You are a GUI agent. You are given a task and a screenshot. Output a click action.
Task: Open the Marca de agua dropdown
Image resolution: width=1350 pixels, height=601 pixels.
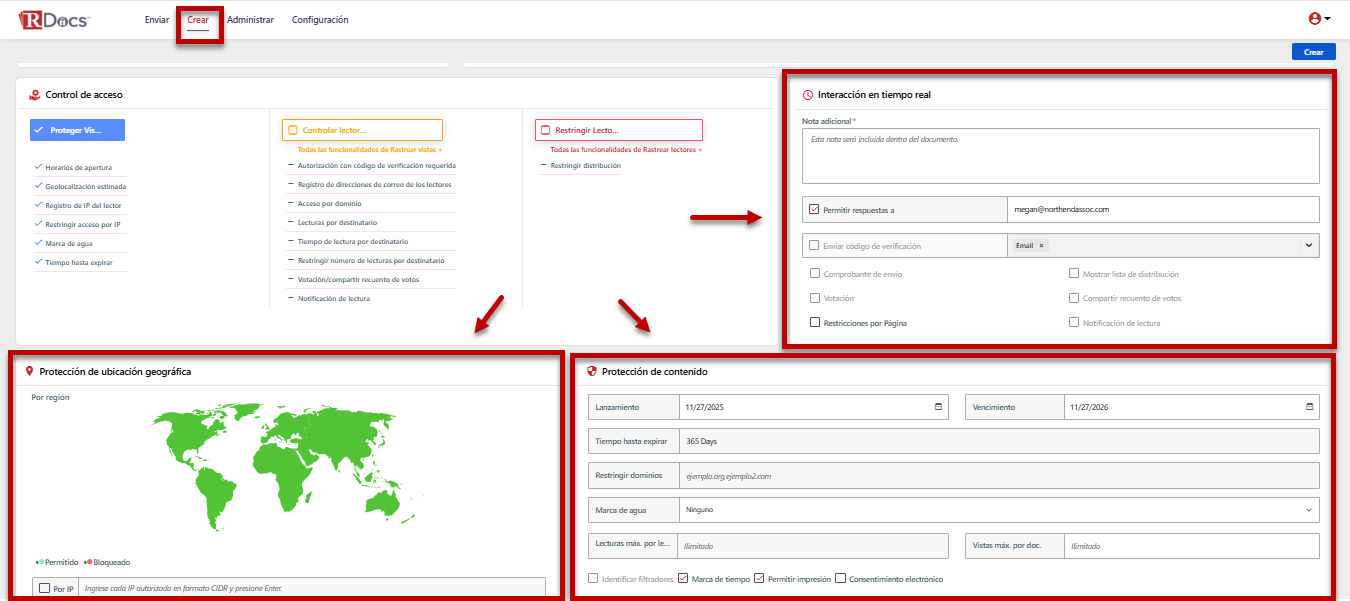tap(998, 510)
